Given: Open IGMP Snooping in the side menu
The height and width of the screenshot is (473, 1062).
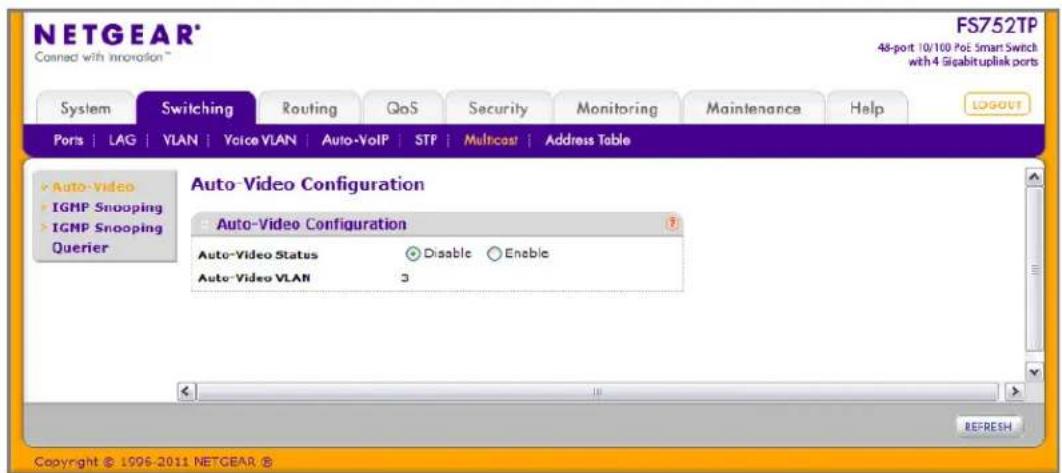Looking at the screenshot, I should coord(107,207).
